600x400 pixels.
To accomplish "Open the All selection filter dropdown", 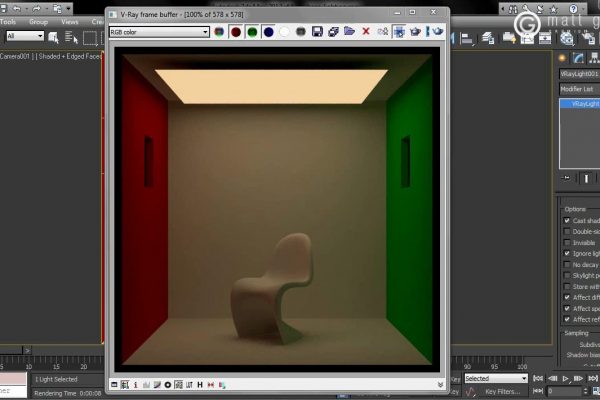I will point(25,36).
